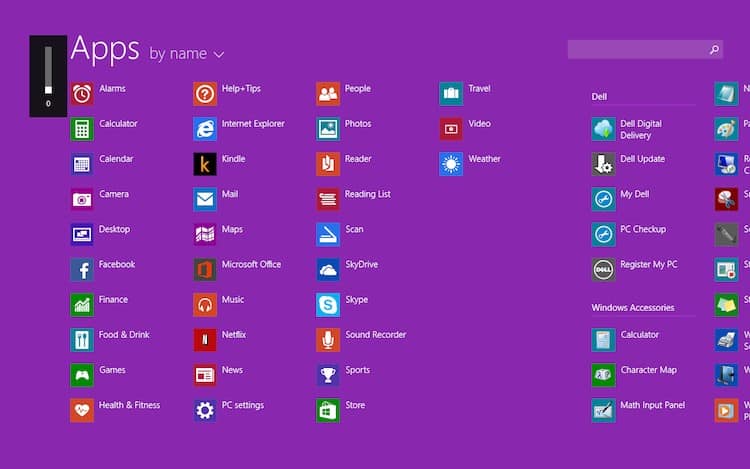Launch the Music app icon
This screenshot has height=469, width=750.
click(x=205, y=305)
